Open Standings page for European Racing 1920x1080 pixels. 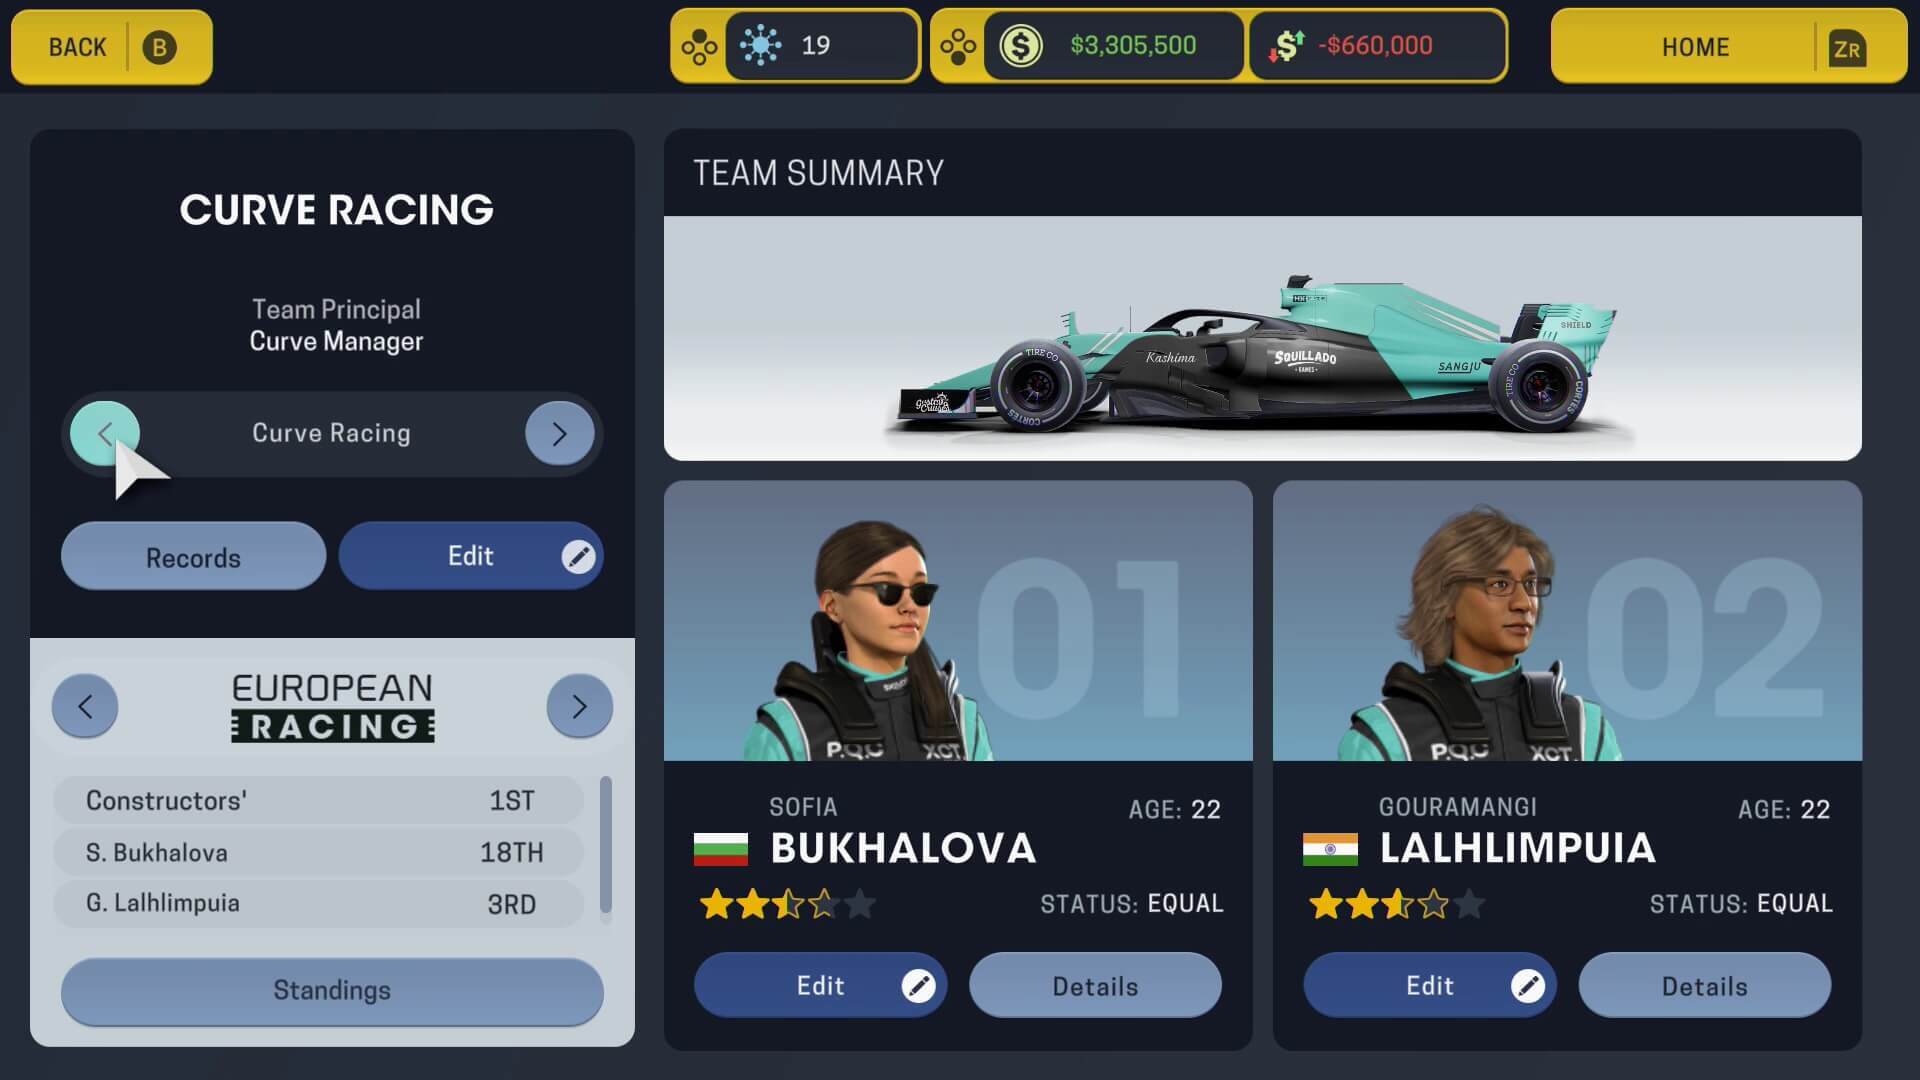coord(331,990)
